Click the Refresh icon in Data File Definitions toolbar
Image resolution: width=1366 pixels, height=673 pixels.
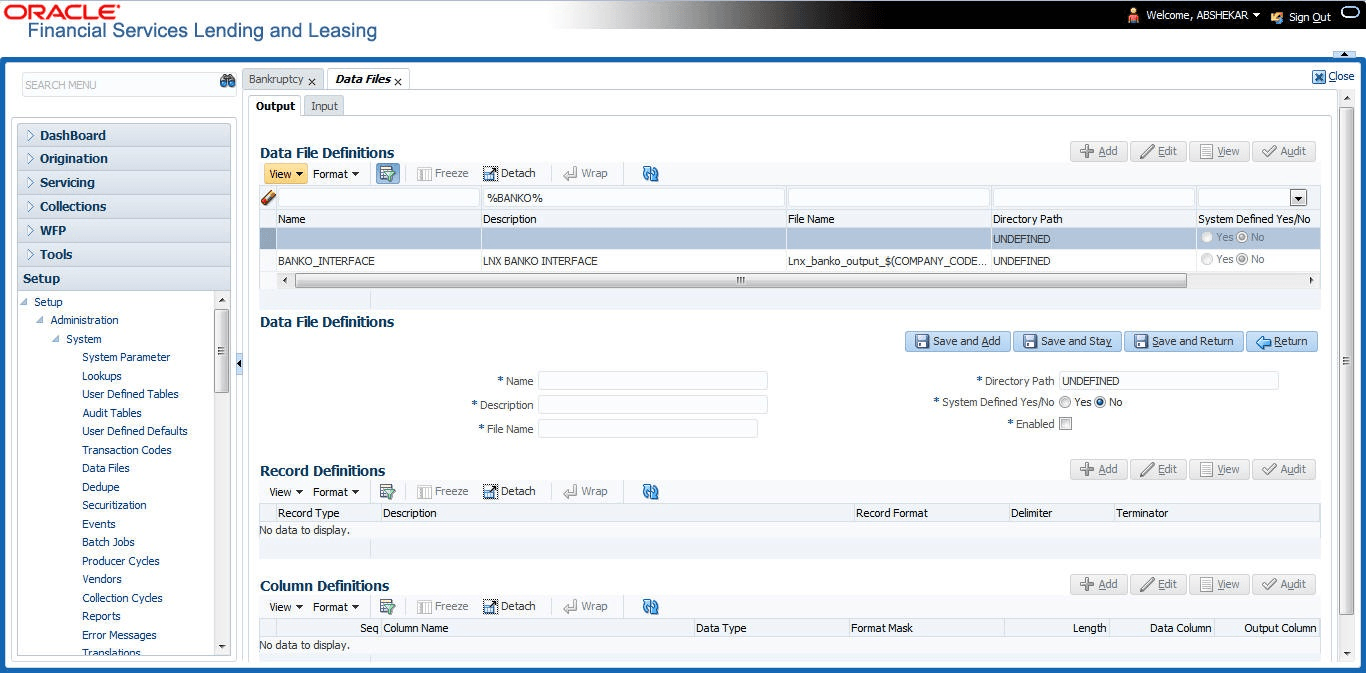pyautogui.click(x=651, y=174)
